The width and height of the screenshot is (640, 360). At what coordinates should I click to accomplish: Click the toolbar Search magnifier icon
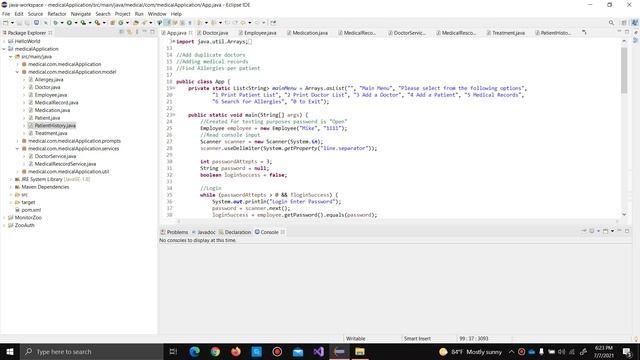pyautogui.click(x=611, y=22)
